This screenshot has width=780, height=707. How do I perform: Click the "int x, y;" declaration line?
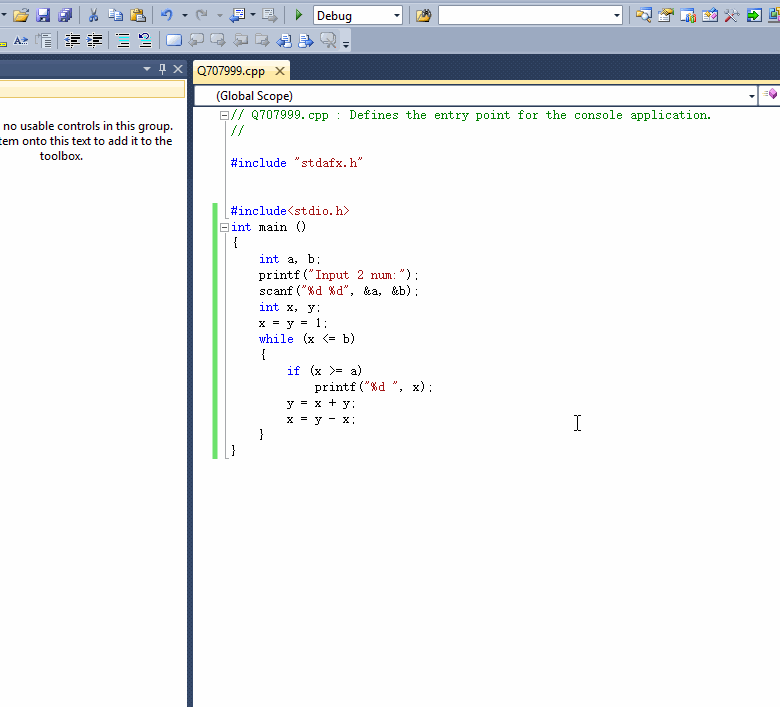pyautogui.click(x=290, y=307)
